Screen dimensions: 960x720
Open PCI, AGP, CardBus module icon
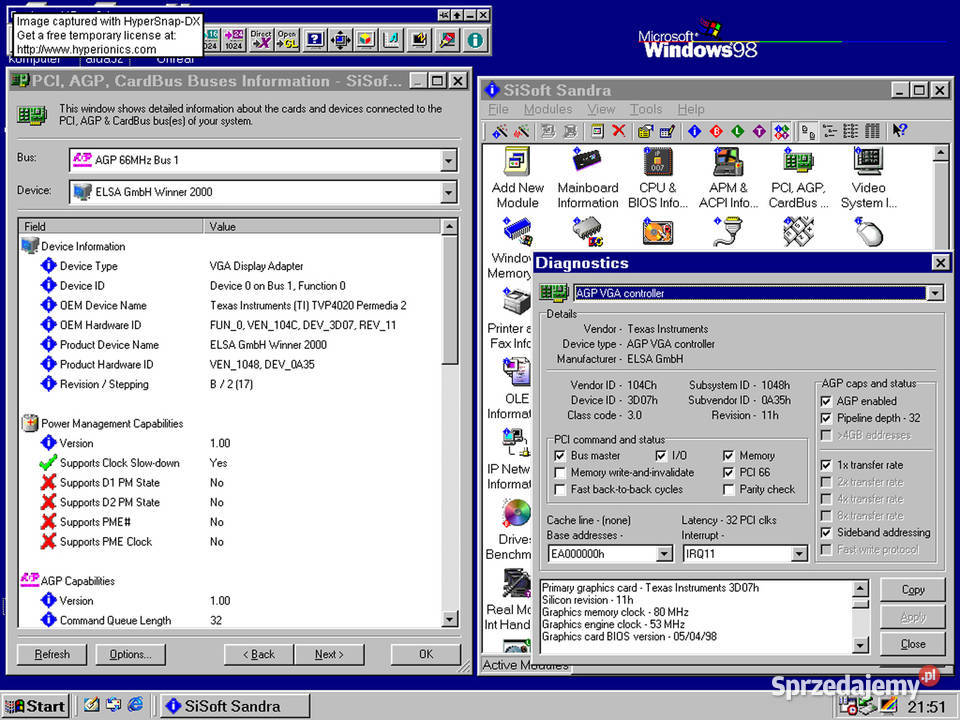pyautogui.click(x=798, y=178)
